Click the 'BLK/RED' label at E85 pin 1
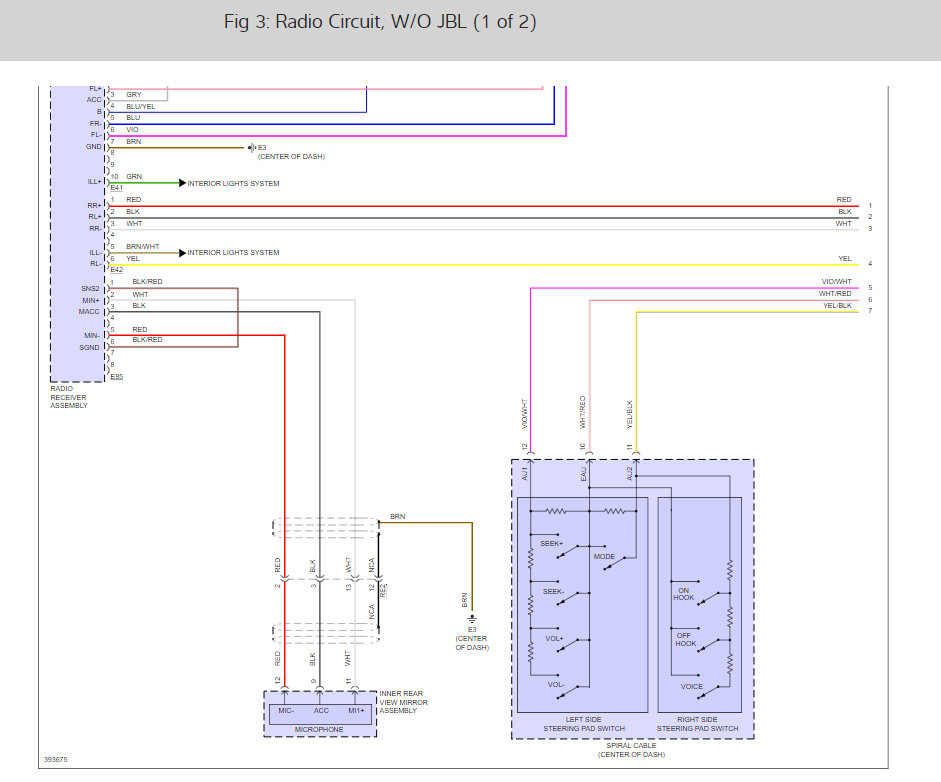Screen dimensions: 941x782 coord(147,281)
